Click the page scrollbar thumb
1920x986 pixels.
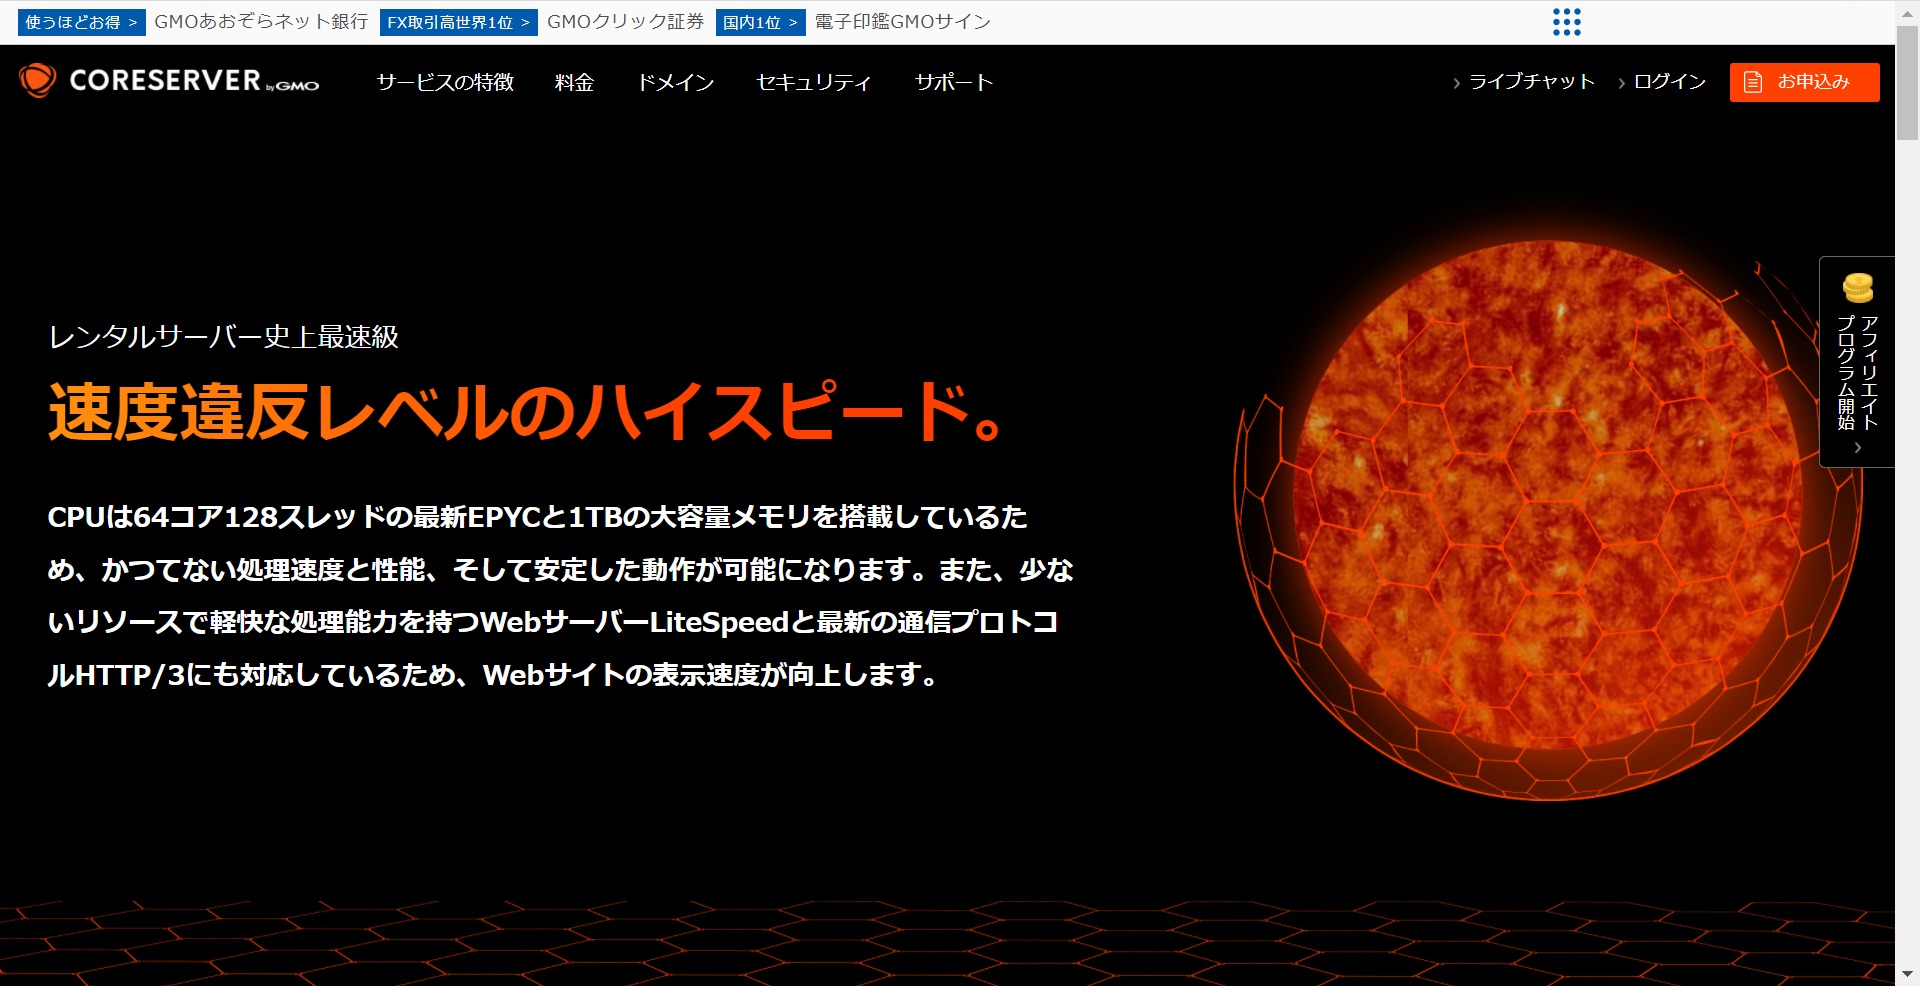pyautogui.click(x=1907, y=83)
